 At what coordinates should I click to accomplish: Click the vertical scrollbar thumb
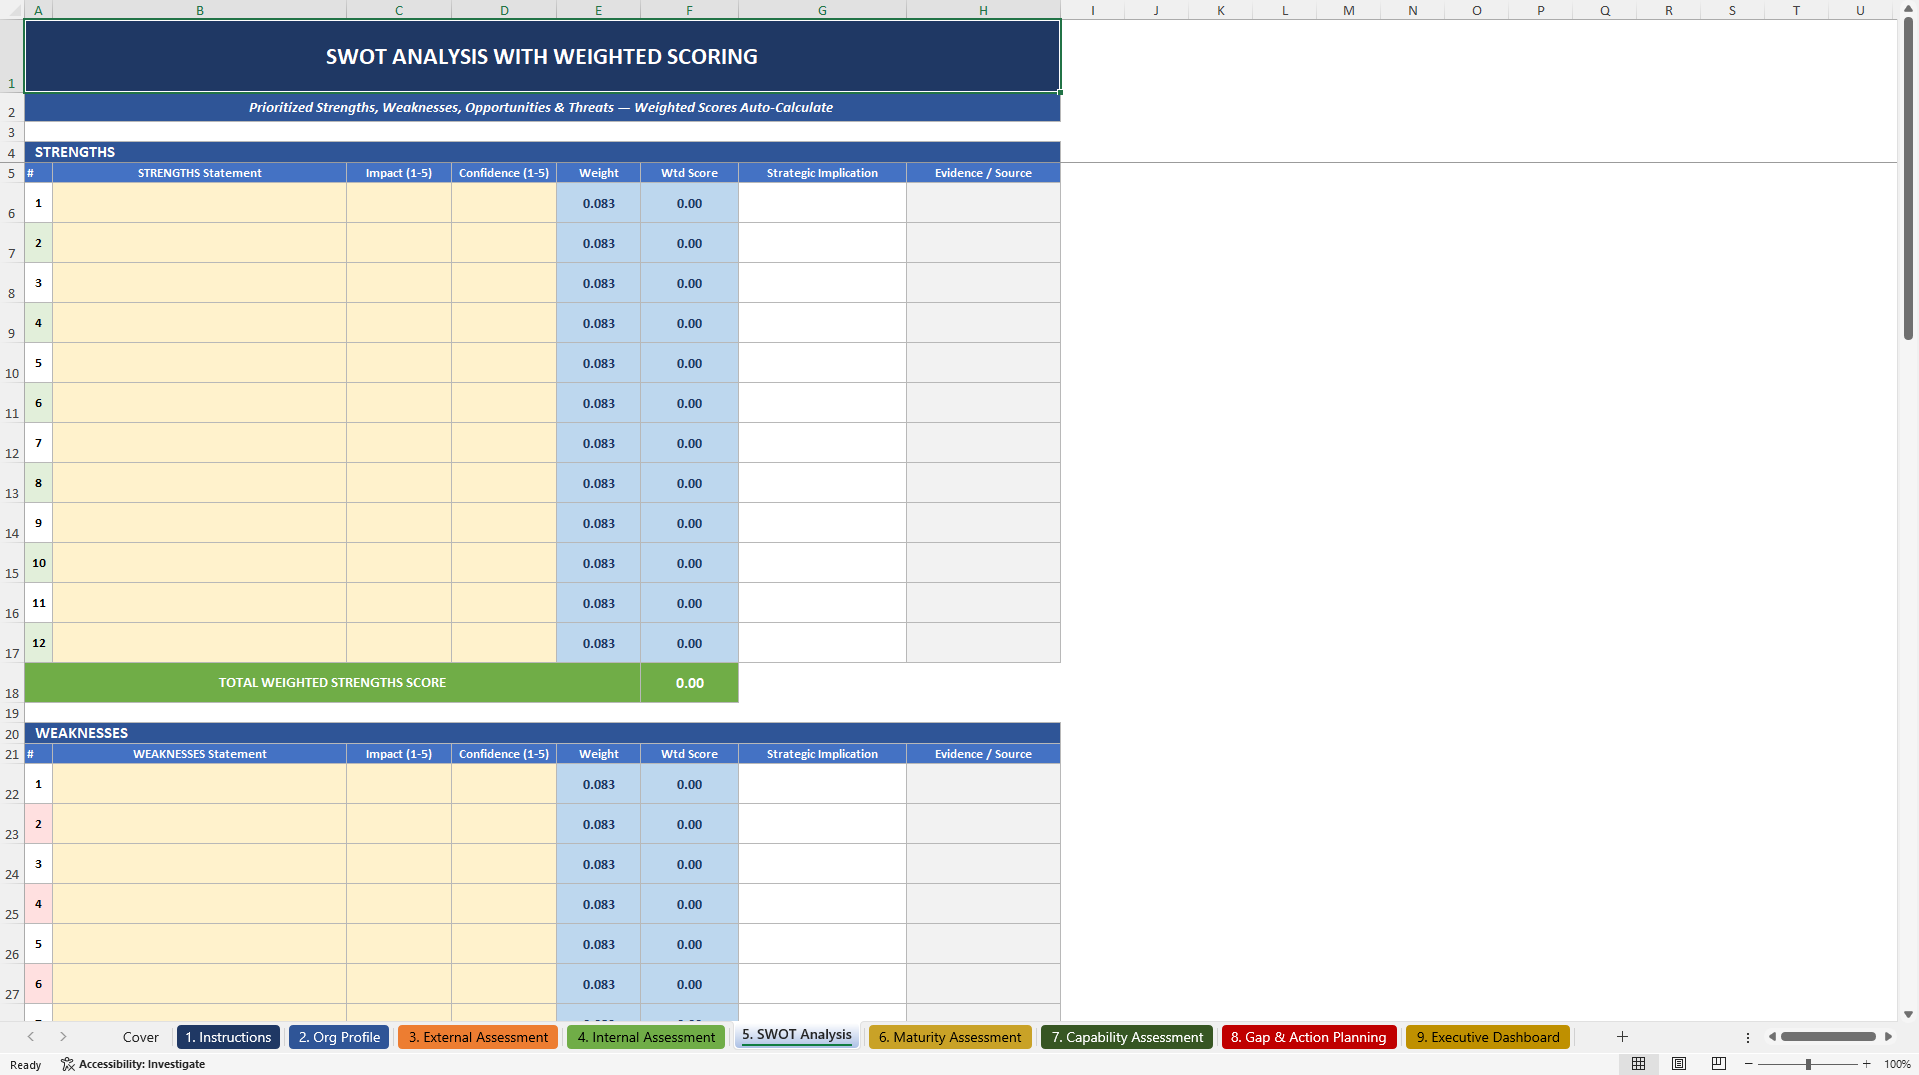tap(1908, 178)
